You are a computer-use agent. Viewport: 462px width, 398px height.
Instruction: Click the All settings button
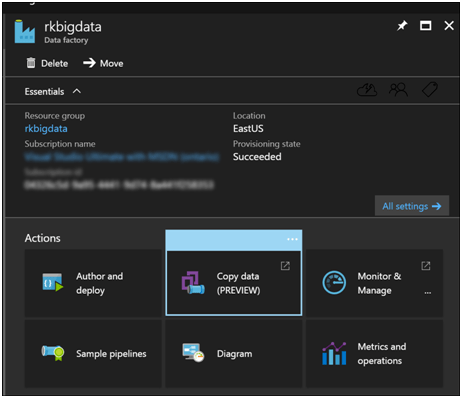(x=412, y=206)
